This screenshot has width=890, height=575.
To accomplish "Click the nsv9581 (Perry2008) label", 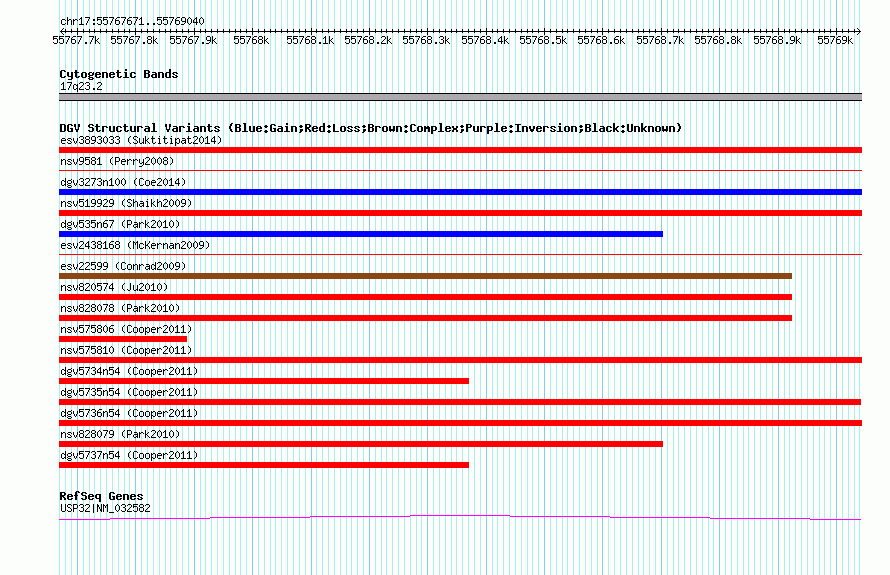I will (x=117, y=161).
